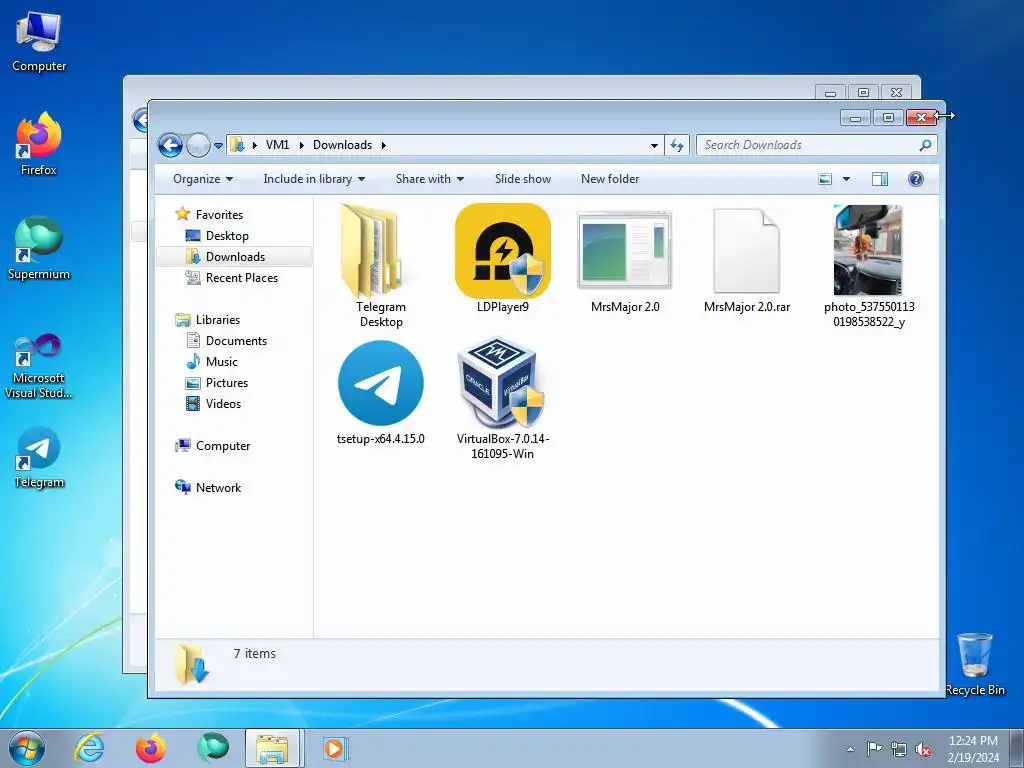Click the Forward navigation arrow

[198, 145]
